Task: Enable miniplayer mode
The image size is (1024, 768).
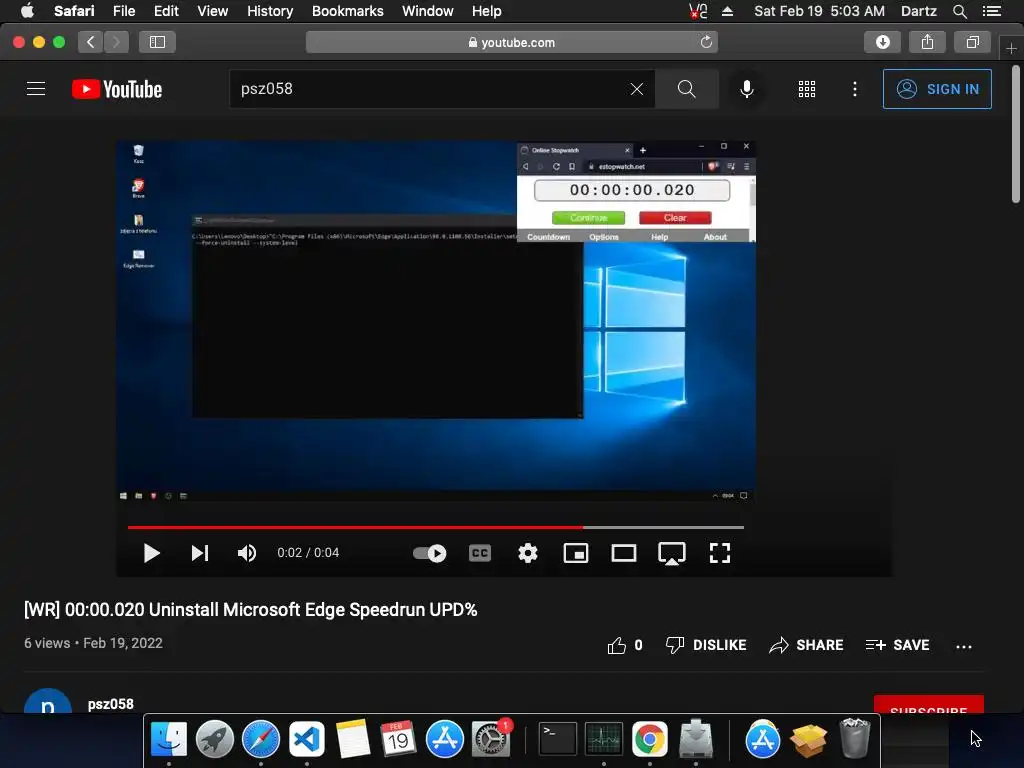Action: click(576, 553)
